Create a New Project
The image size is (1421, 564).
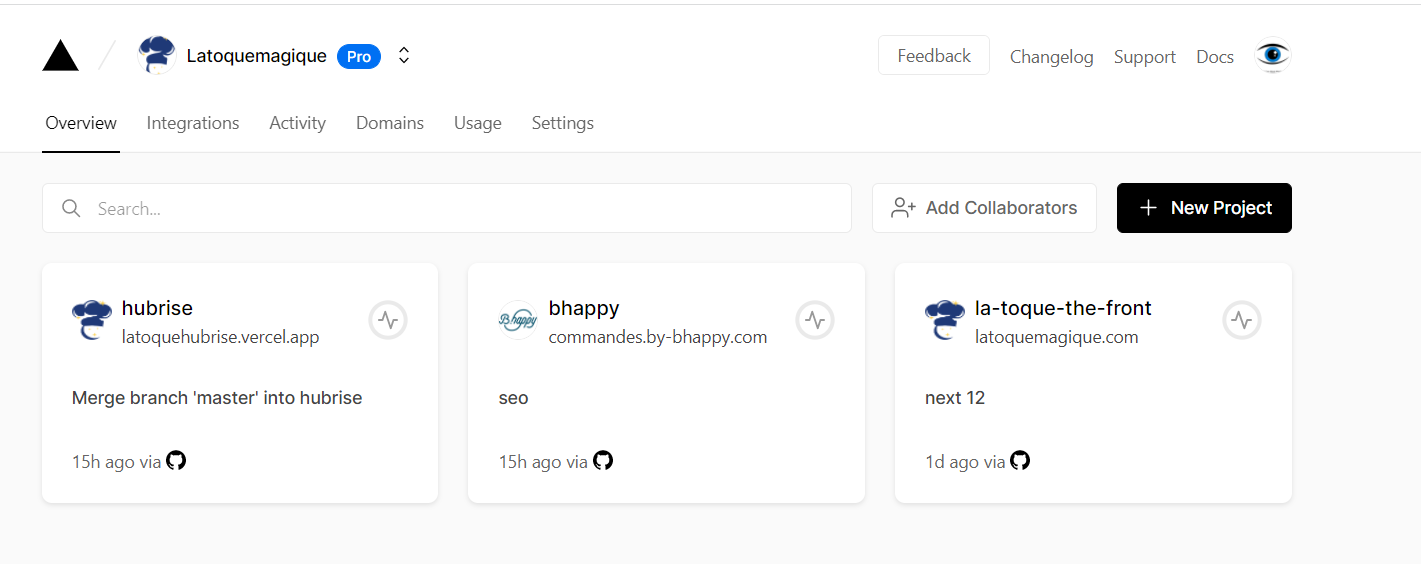(1204, 208)
